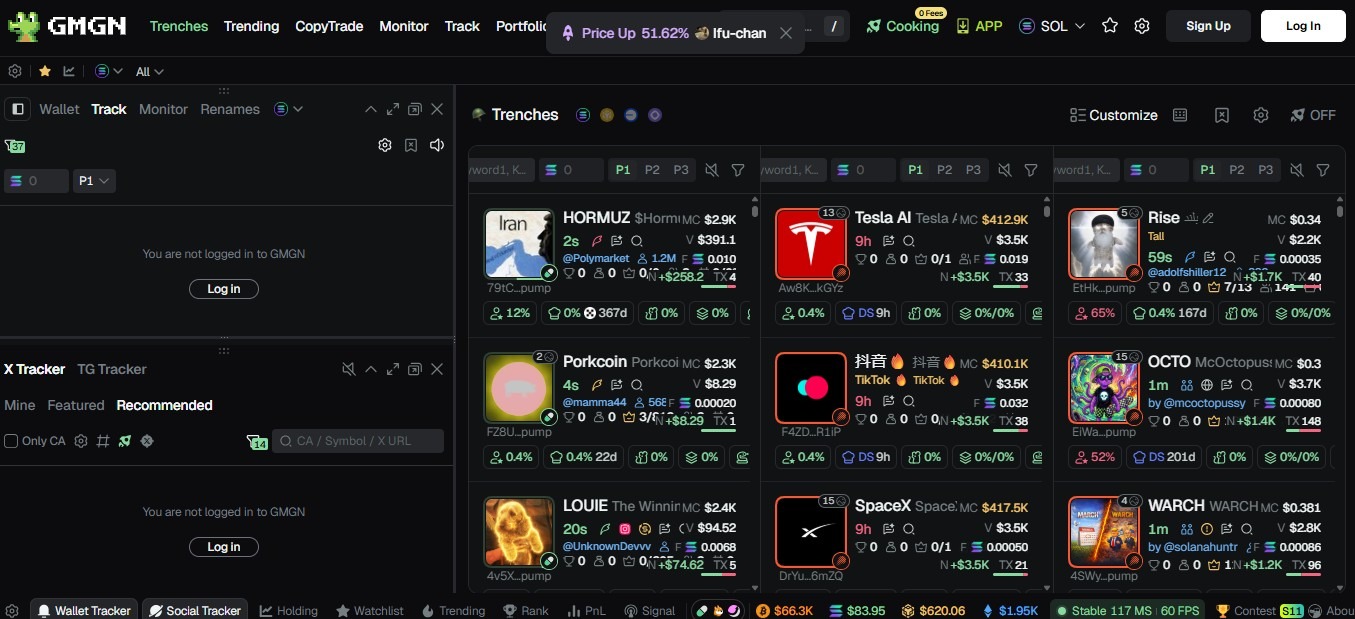This screenshot has width=1355, height=619.
Task: Open the filter funnel in first Trenches column
Action: [x=738, y=170]
